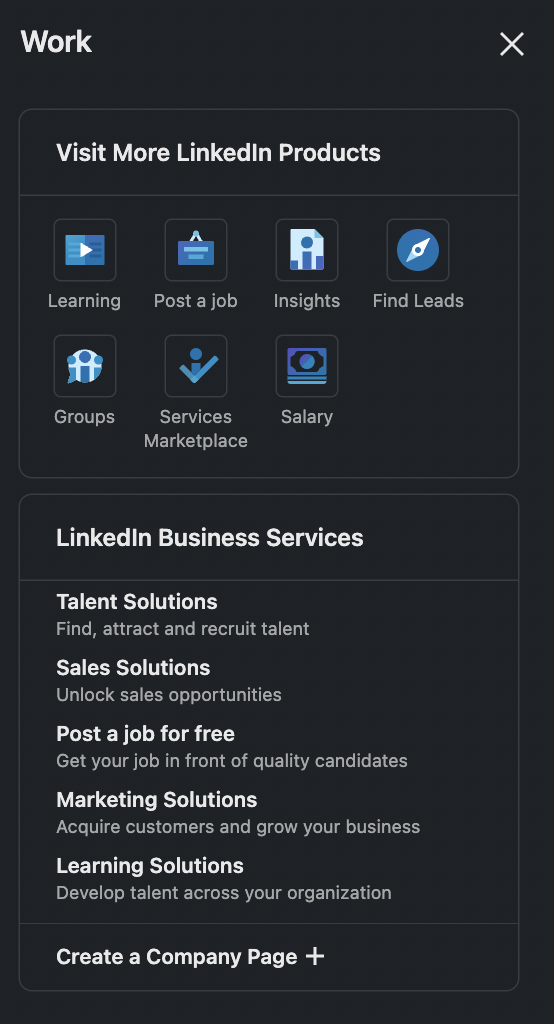Click Create a Company Page text
Image resolution: width=554 pixels, height=1024 pixels.
click(176, 957)
